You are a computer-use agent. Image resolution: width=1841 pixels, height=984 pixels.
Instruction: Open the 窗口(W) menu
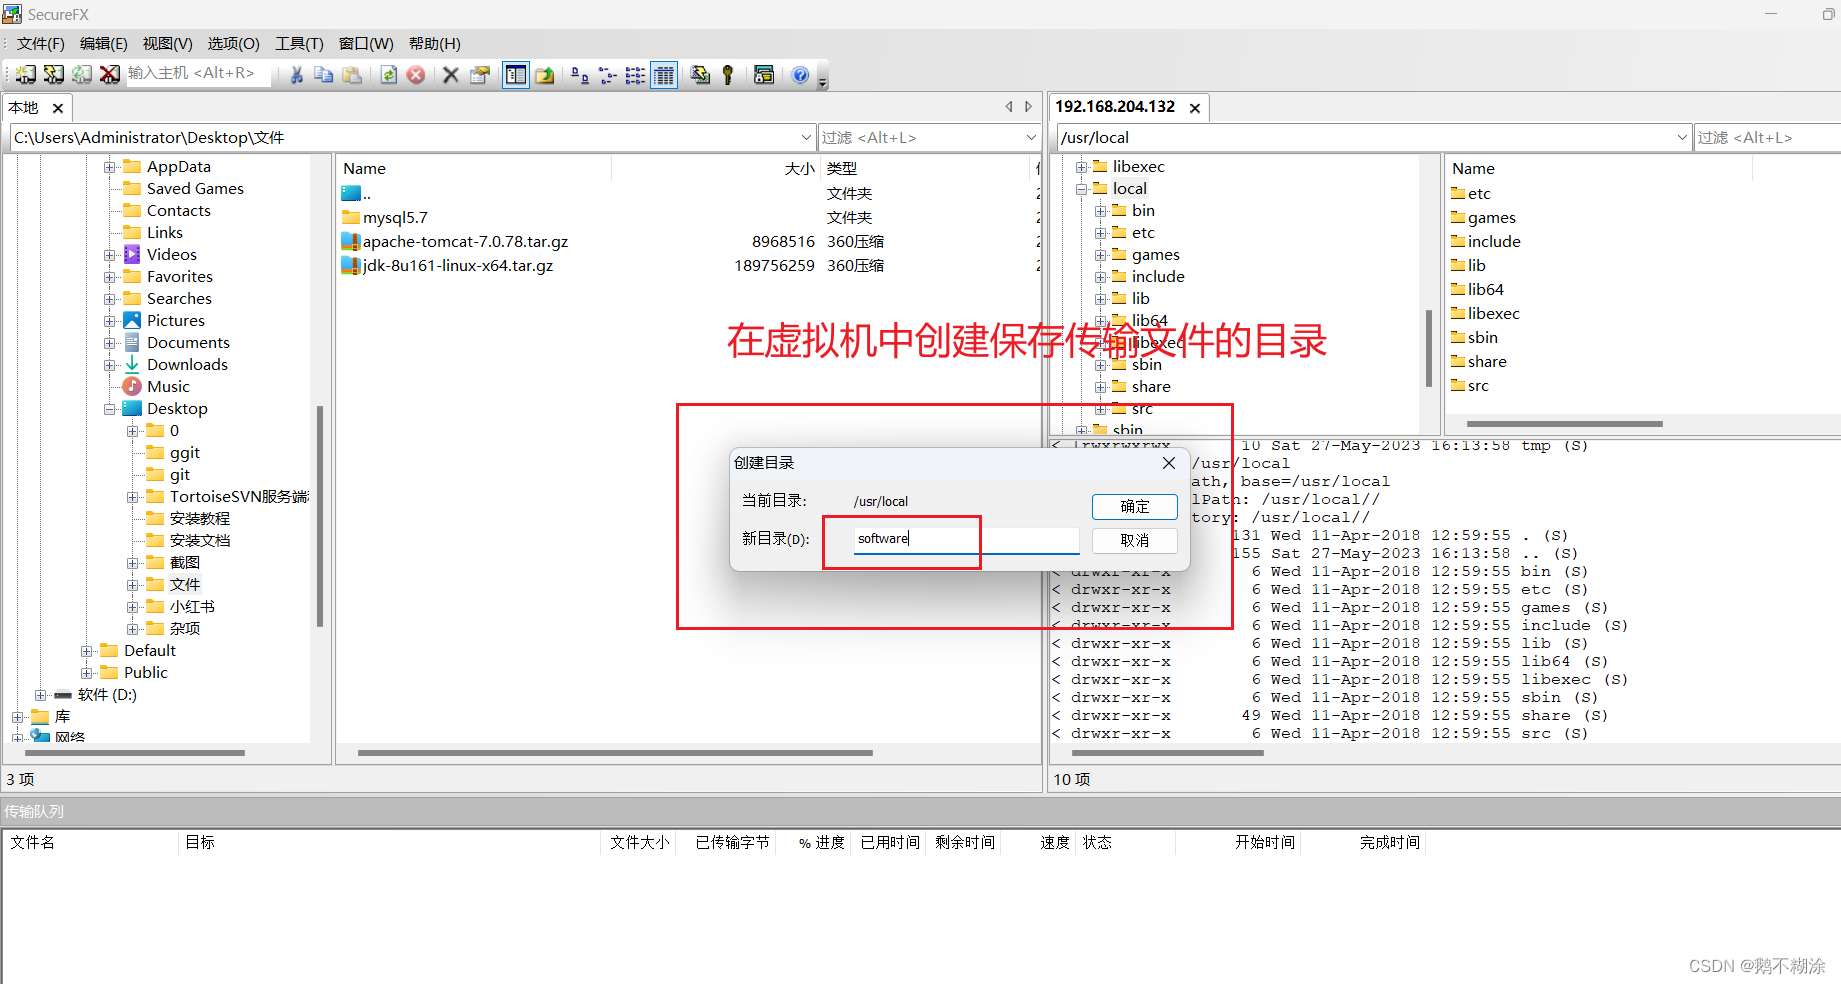tap(366, 44)
